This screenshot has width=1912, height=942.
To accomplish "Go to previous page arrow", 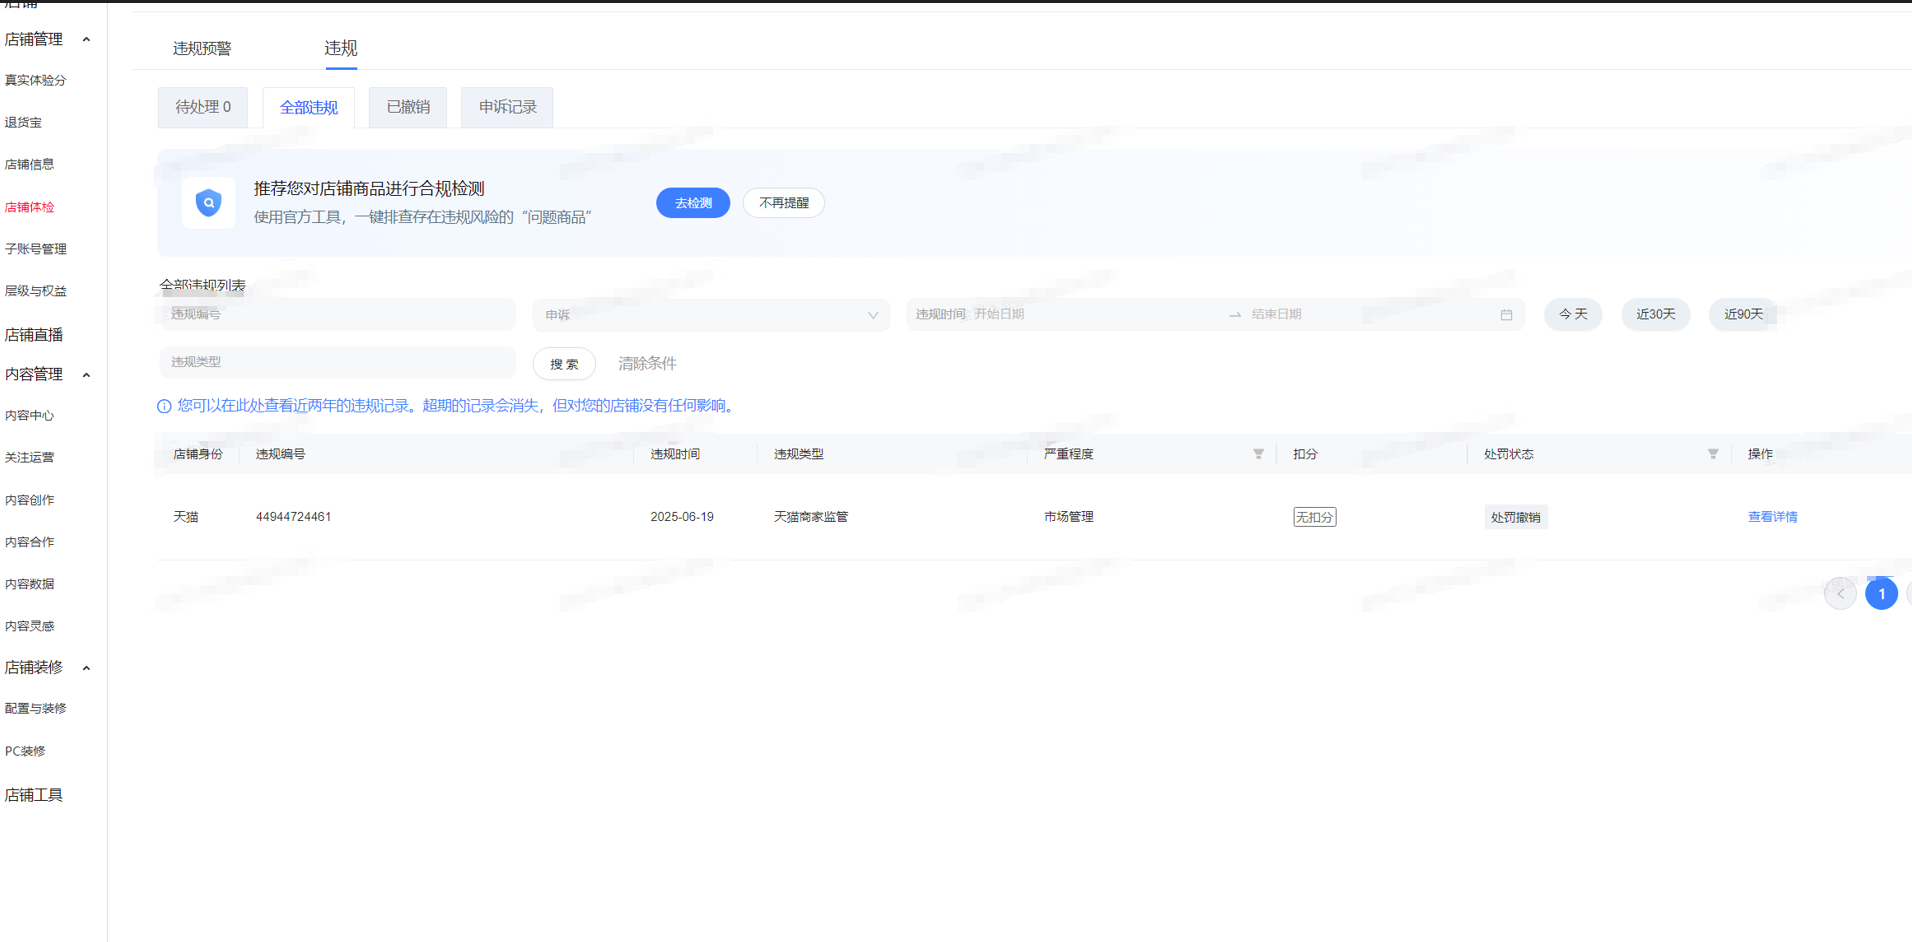I will point(1839,593).
